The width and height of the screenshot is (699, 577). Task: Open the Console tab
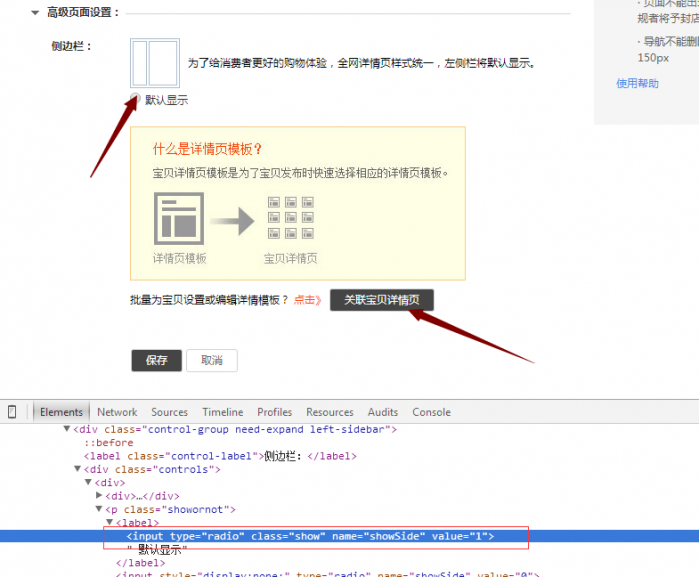point(431,412)
